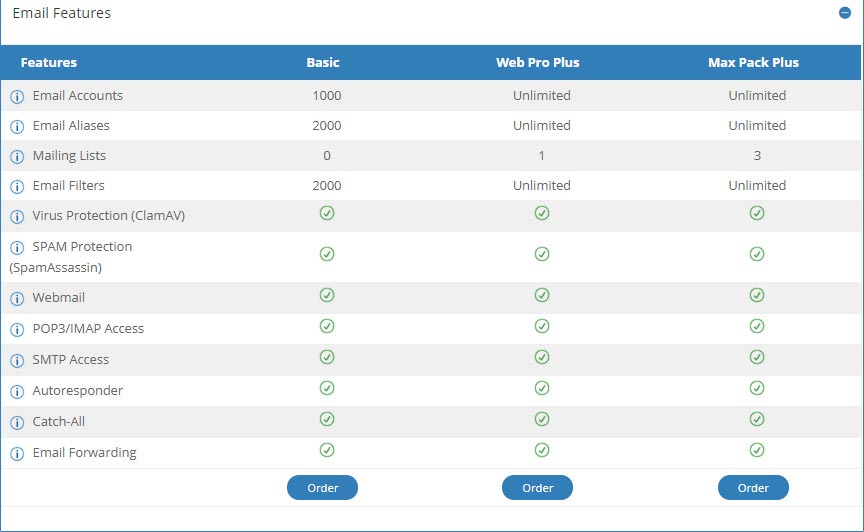This screenshot has width=864, height=532.
Task: Click info icon for Virus Protection (ClamAV)
Action: 17,217
